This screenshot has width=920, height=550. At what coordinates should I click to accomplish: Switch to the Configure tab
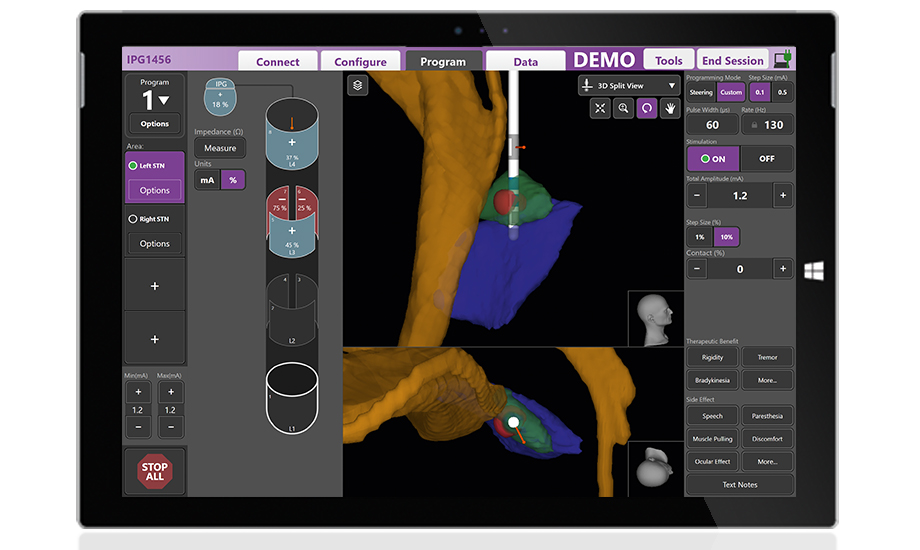360,61
